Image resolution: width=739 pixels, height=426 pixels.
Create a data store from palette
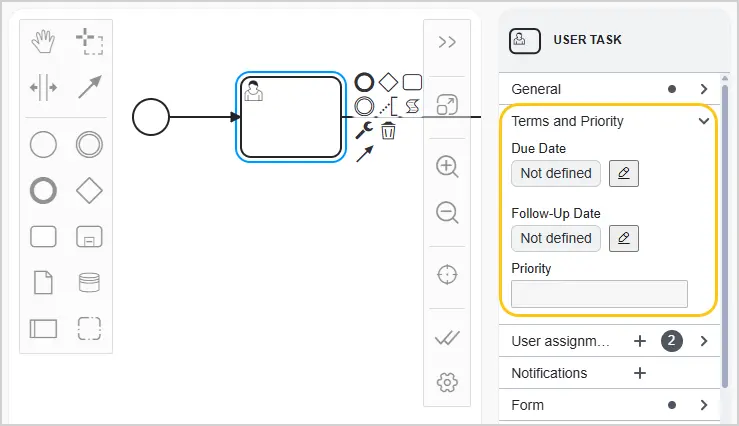coord(89,283)
